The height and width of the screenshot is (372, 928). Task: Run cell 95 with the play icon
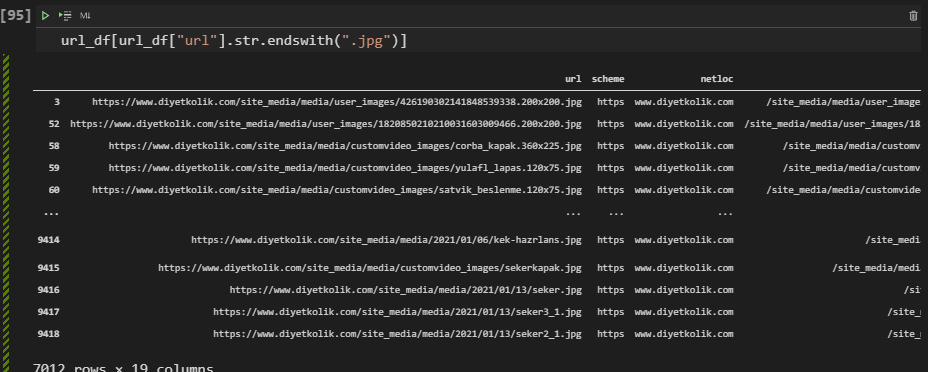[x=46, y=16]
